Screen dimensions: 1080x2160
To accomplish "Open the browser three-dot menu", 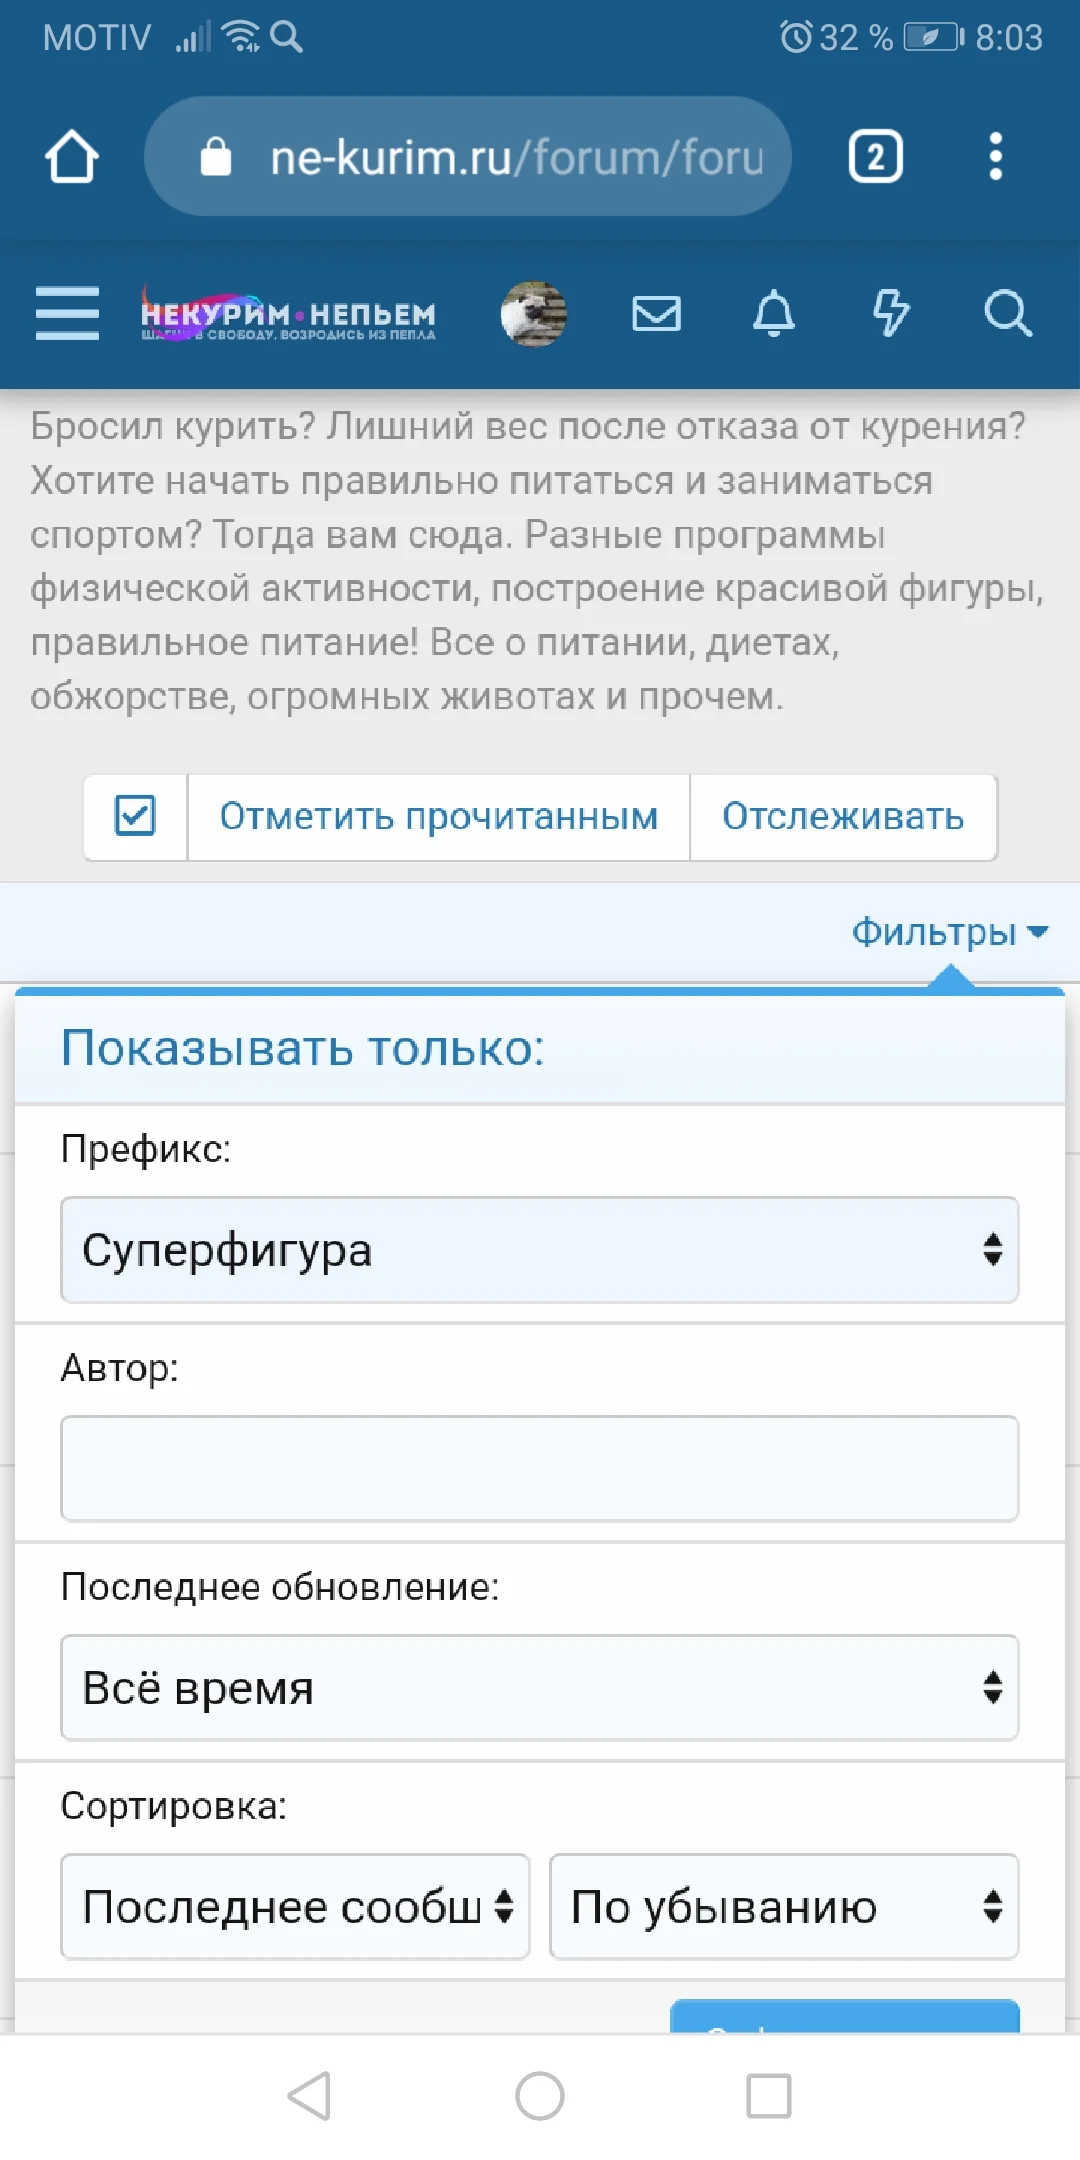I will pos(995,157).
